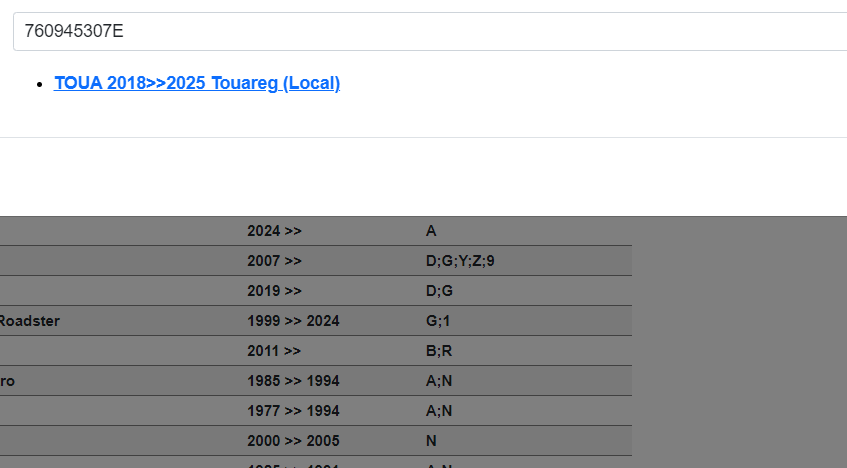The image size is (847, 468).
Task: Click "A;N" in the 1985 >> 1994 row
Action: [439, 381]
